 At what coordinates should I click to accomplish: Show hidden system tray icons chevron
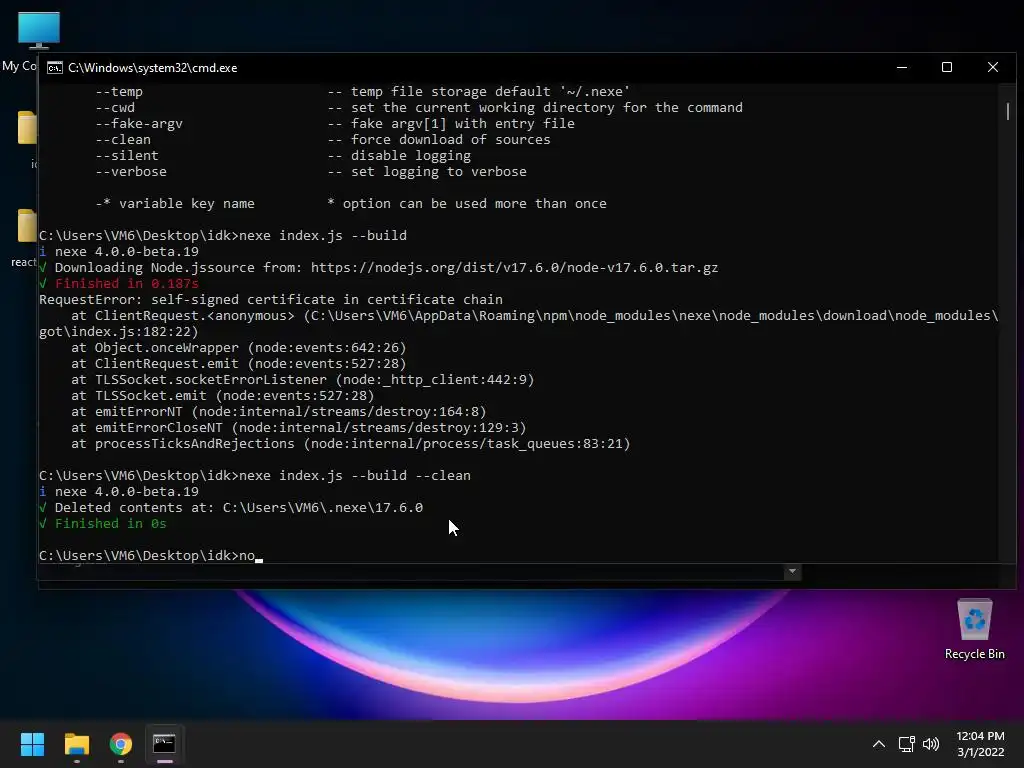pyautogui.click(x=879, y=744)
